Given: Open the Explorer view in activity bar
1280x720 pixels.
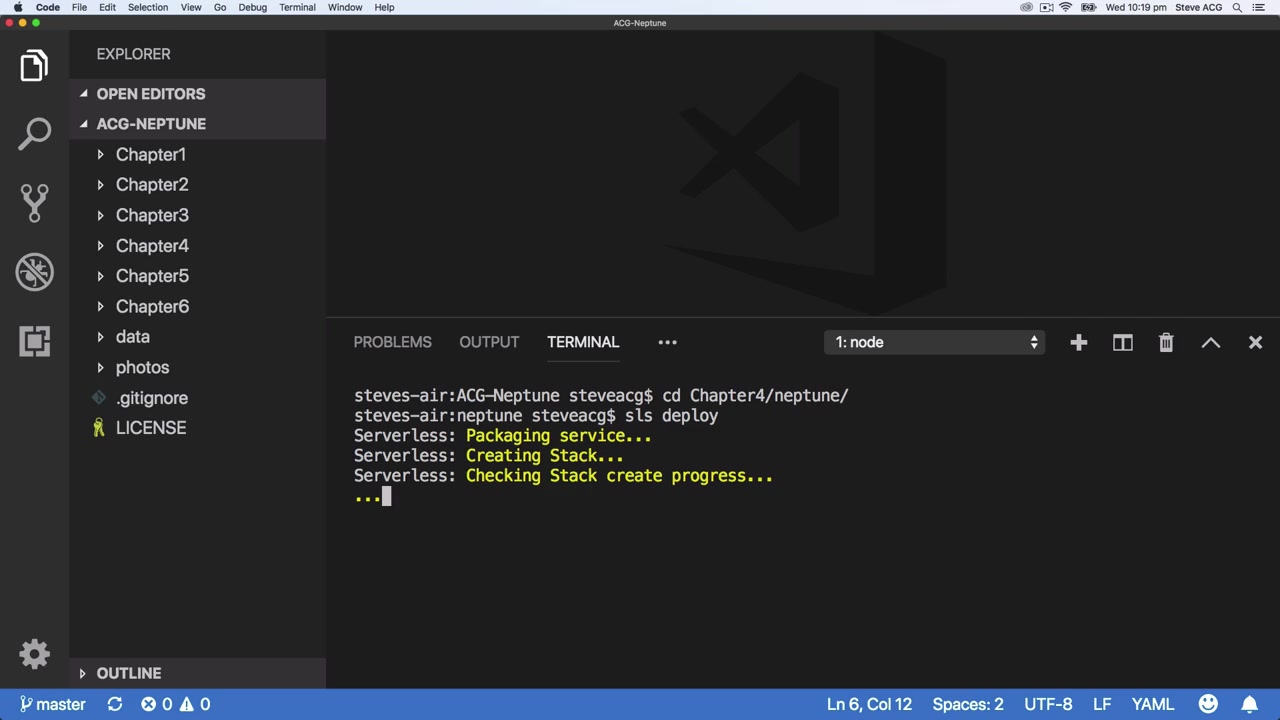Looking at the screenshot, I should click(x=34, y=66).
